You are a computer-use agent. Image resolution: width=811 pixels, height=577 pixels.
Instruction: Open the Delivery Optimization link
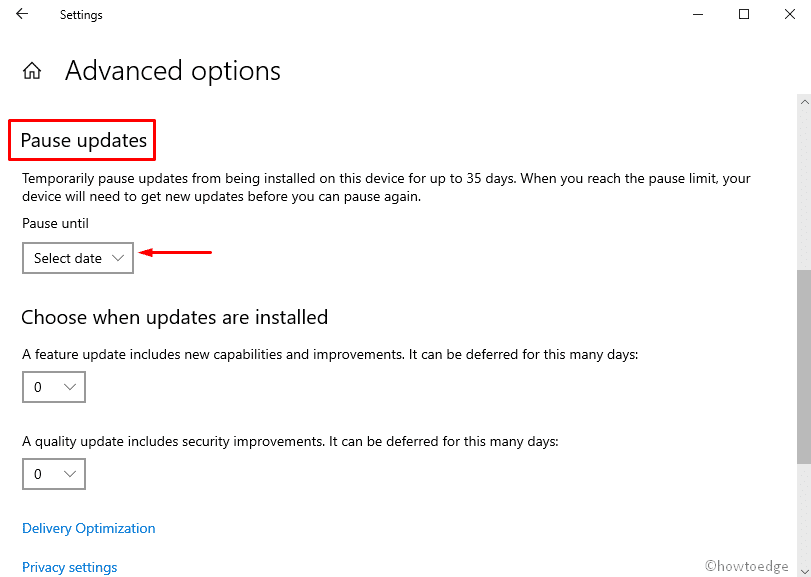[x=89, y=528]
